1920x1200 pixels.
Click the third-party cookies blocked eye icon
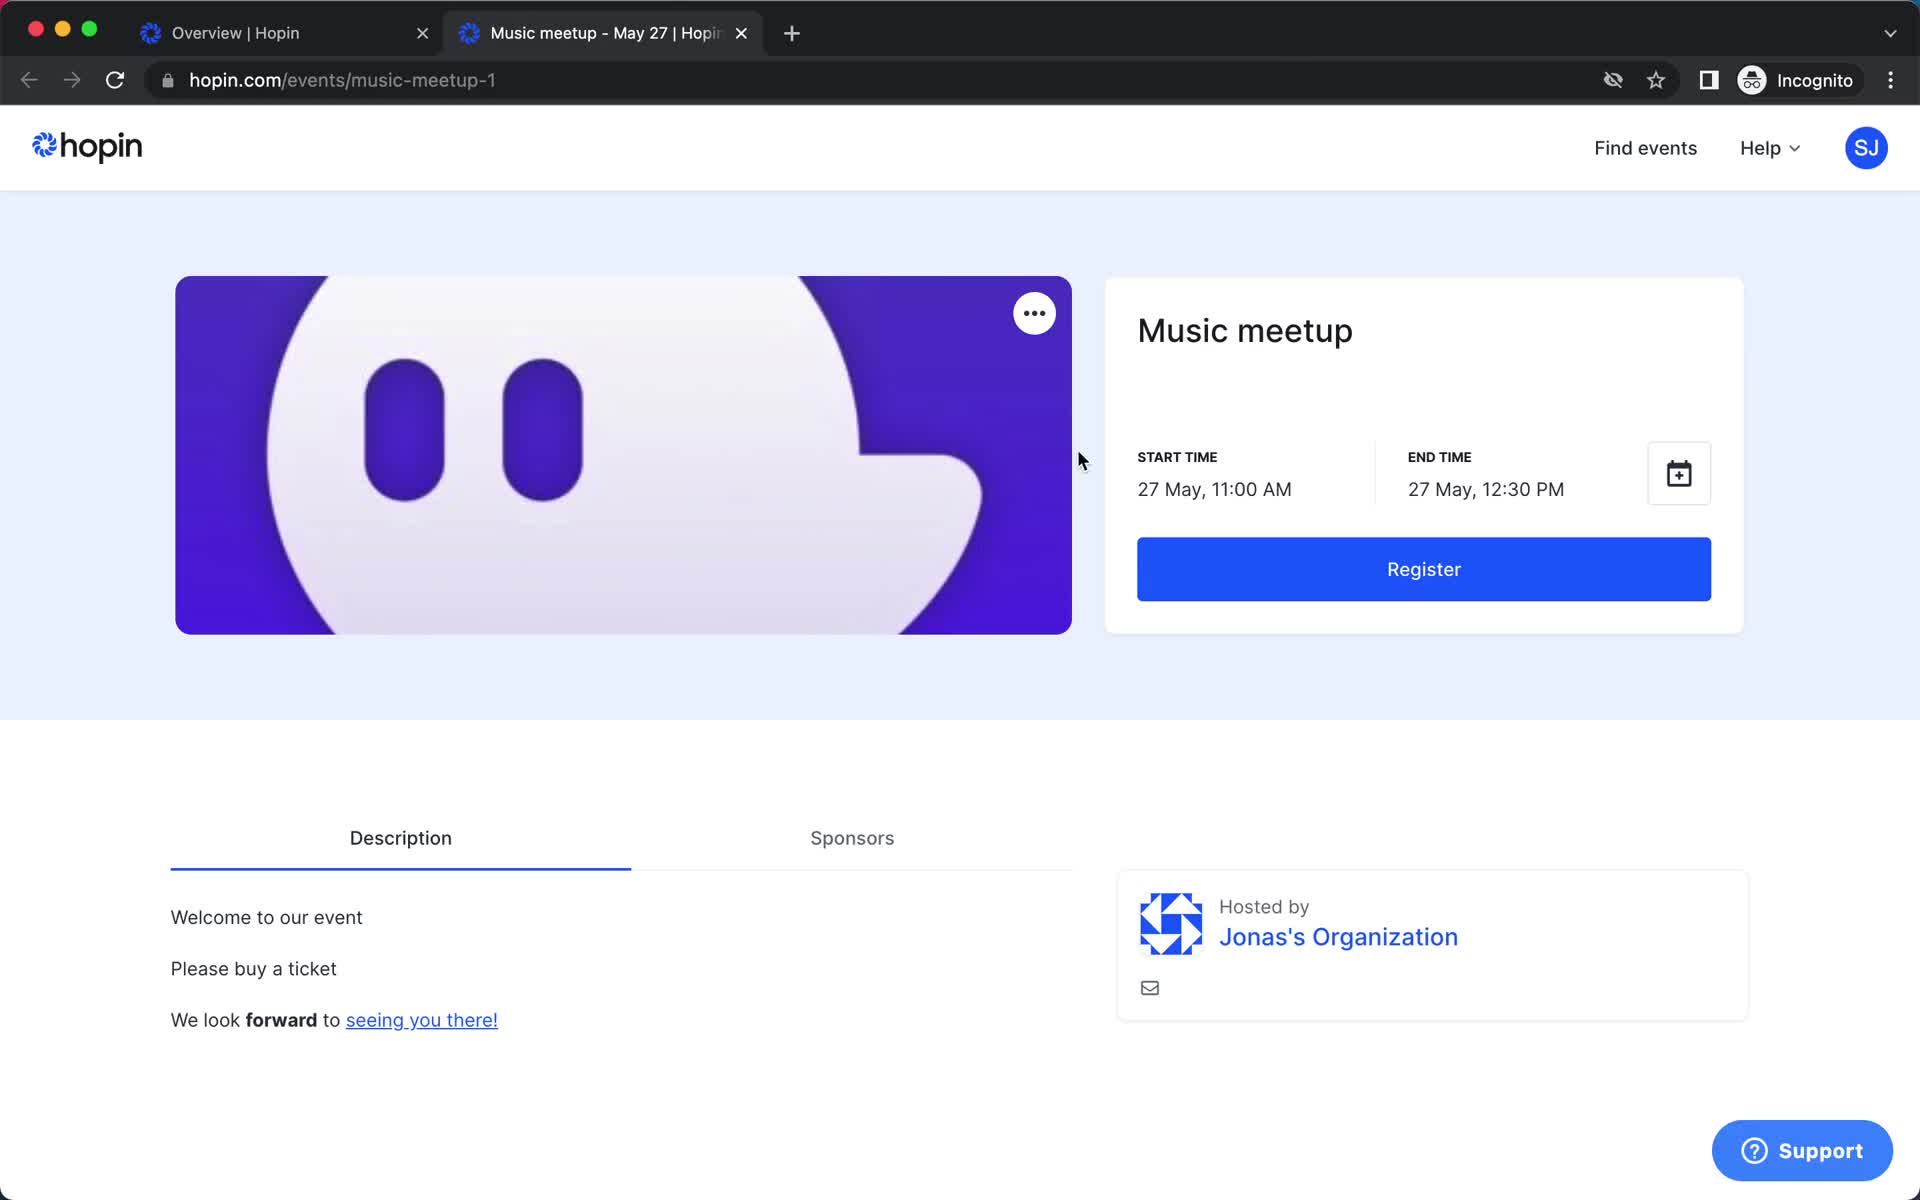pos(1613,80)
